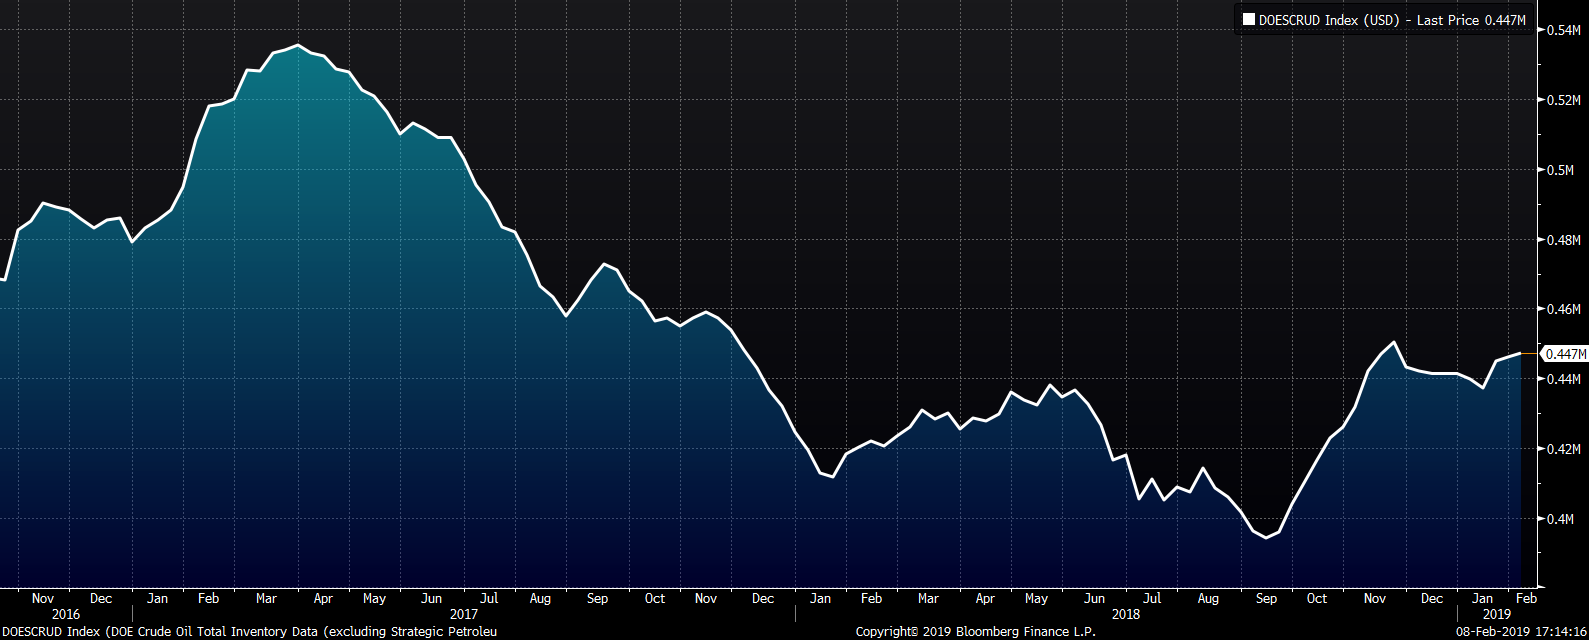The height and width of the screenshot is (640, 1589).
Task: Click the 0.46M y-axis label
Action: [x=1563, y=310]
